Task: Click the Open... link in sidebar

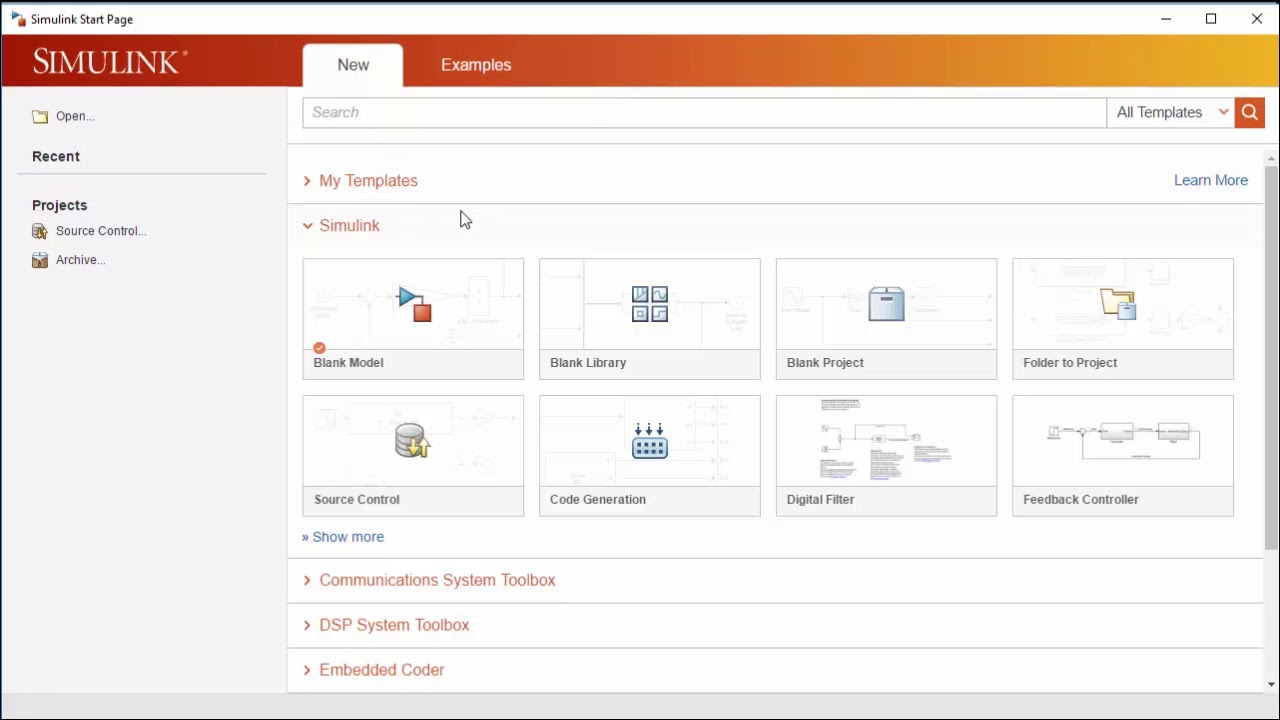Action: click(x=75, y=116)
